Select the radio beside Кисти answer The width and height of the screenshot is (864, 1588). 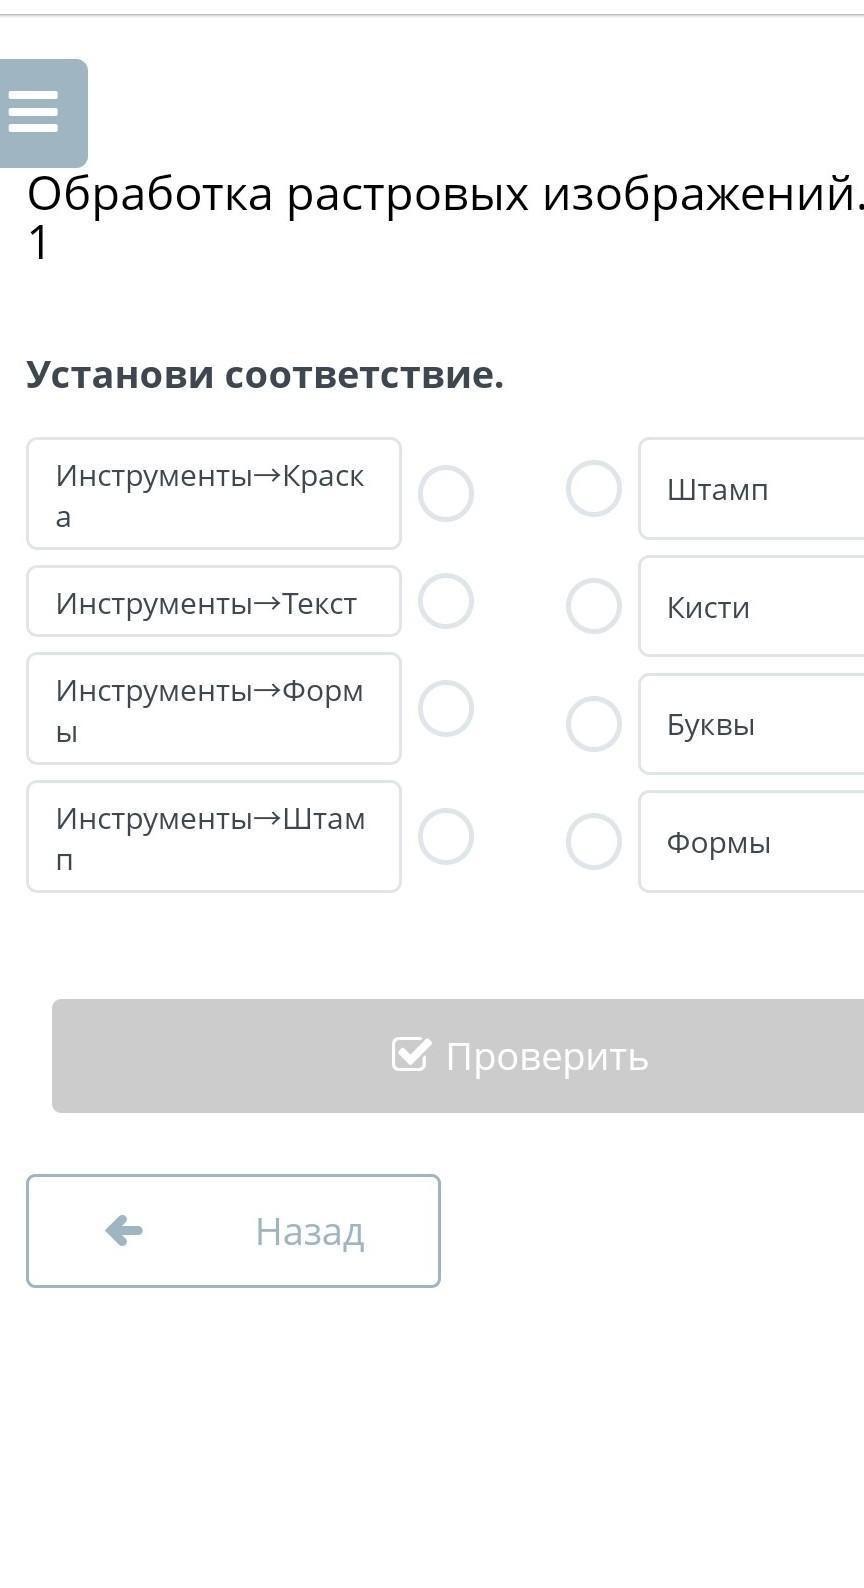click(x=594, y=606)
